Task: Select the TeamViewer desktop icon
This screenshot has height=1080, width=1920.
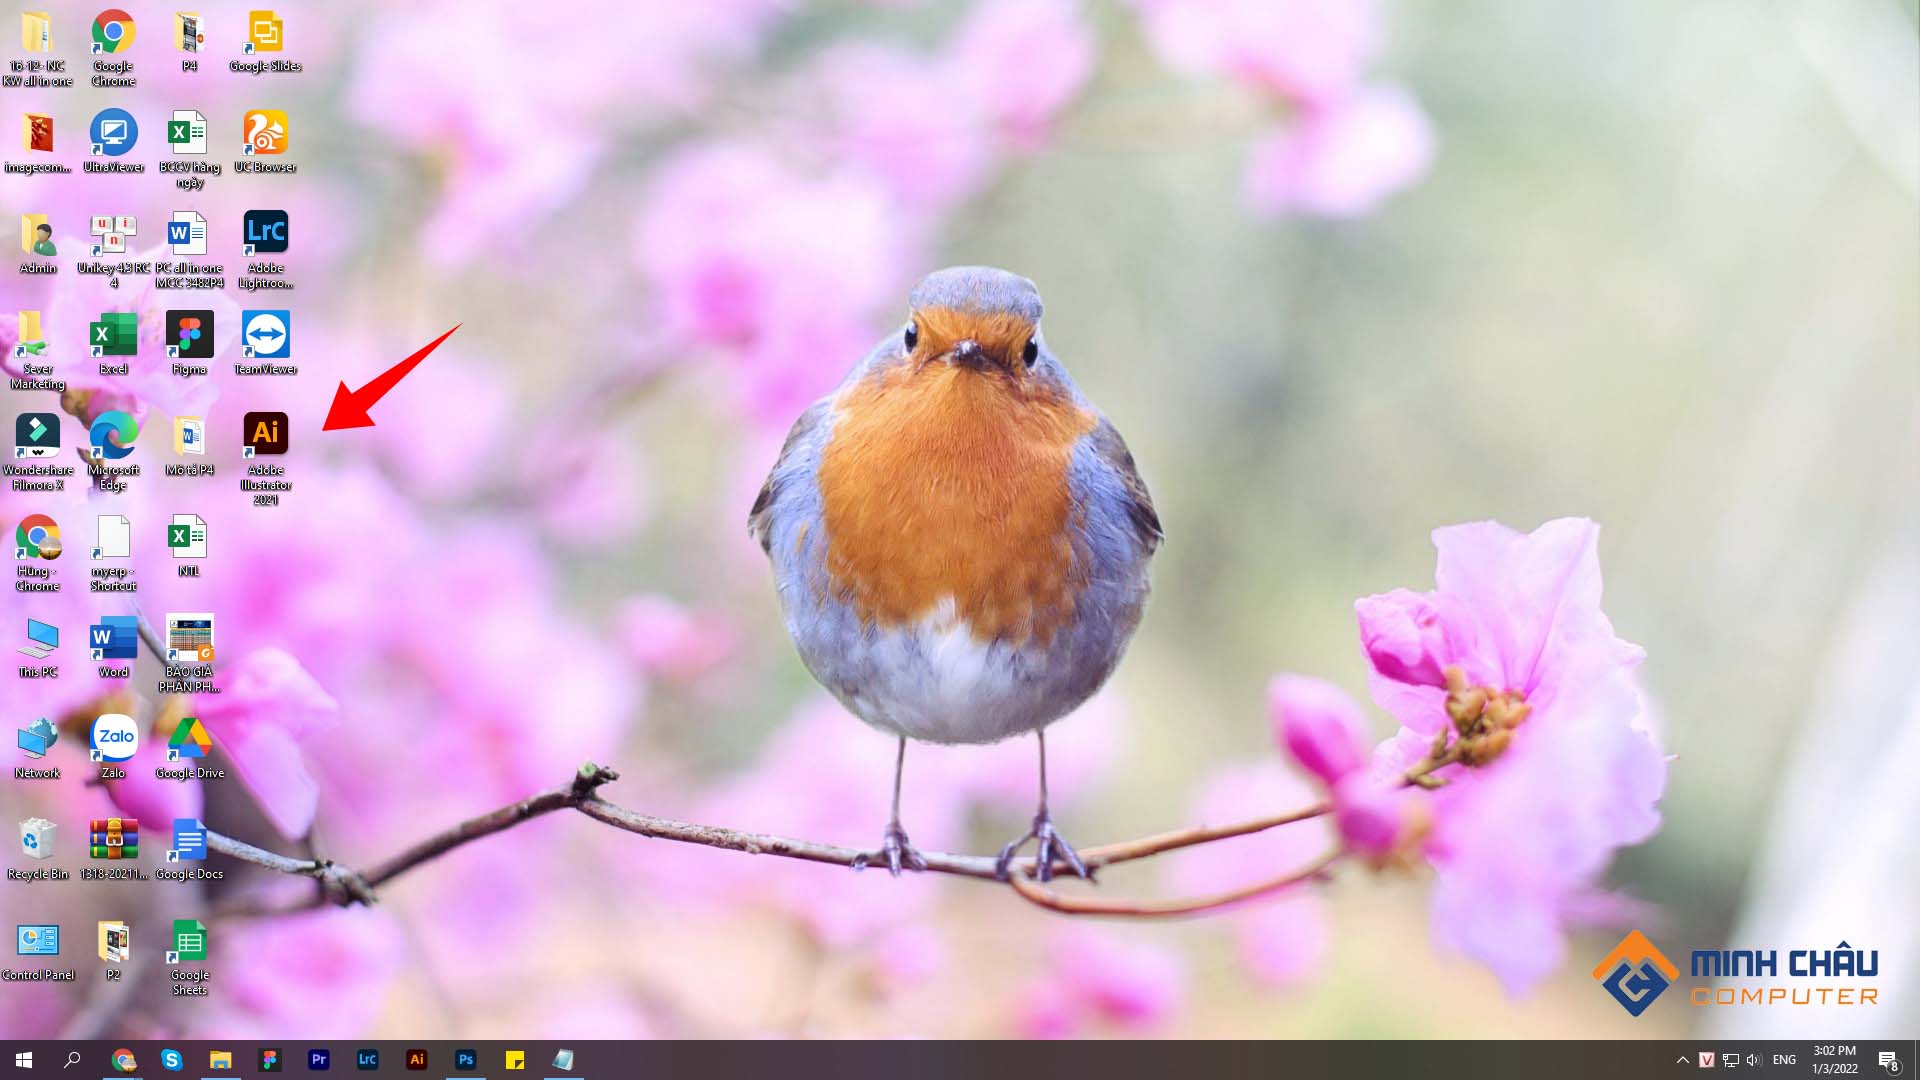Action: (x=265, y=344)
